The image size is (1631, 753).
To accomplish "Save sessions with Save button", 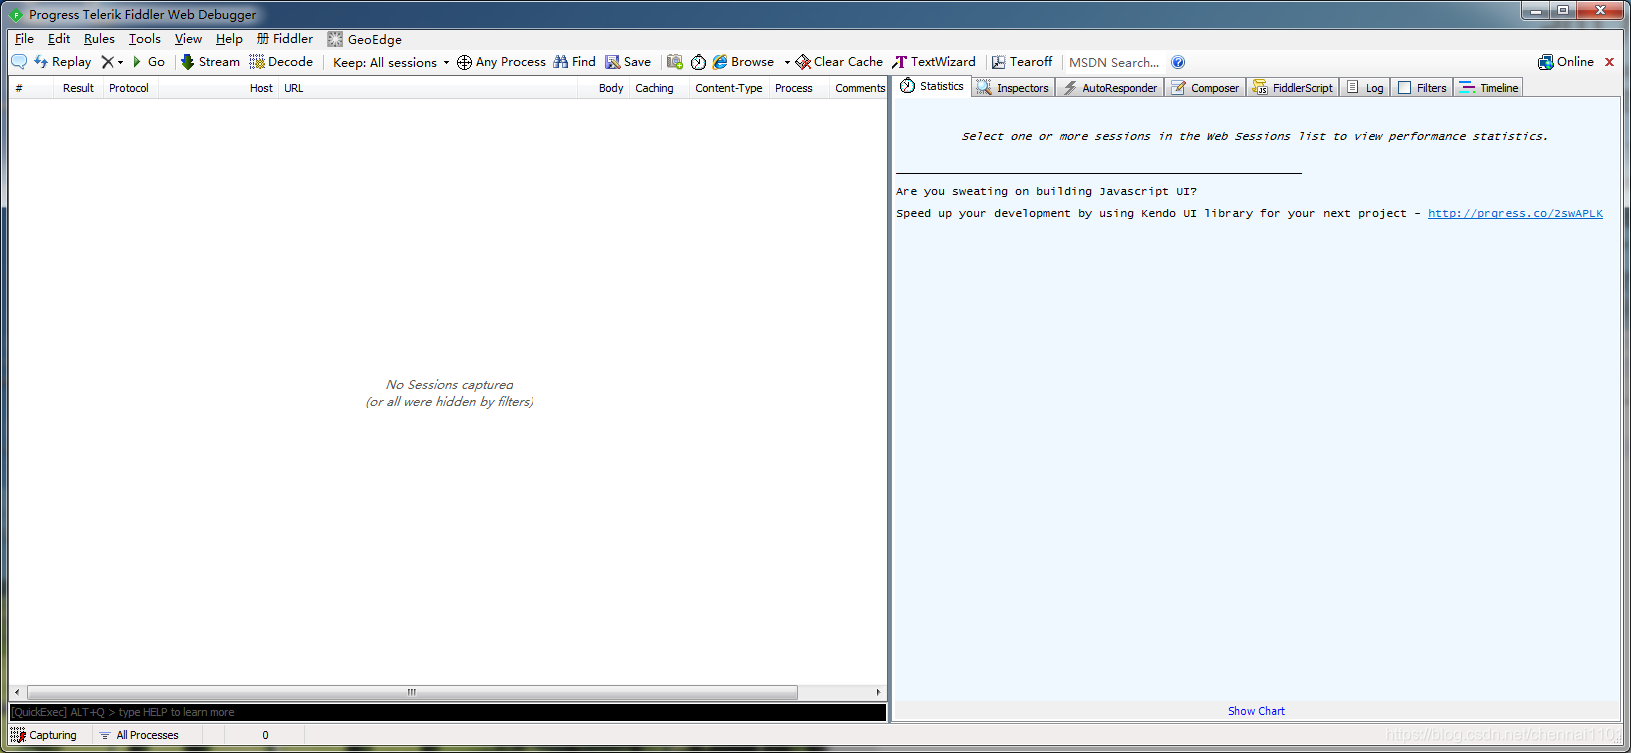I will coord(628,62).
